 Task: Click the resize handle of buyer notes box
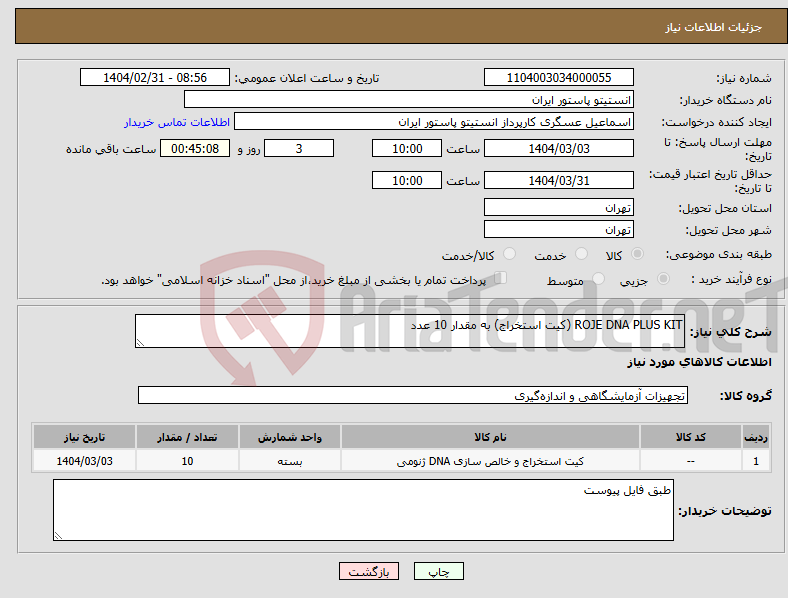pyautogui.click(x=58, y=536)
